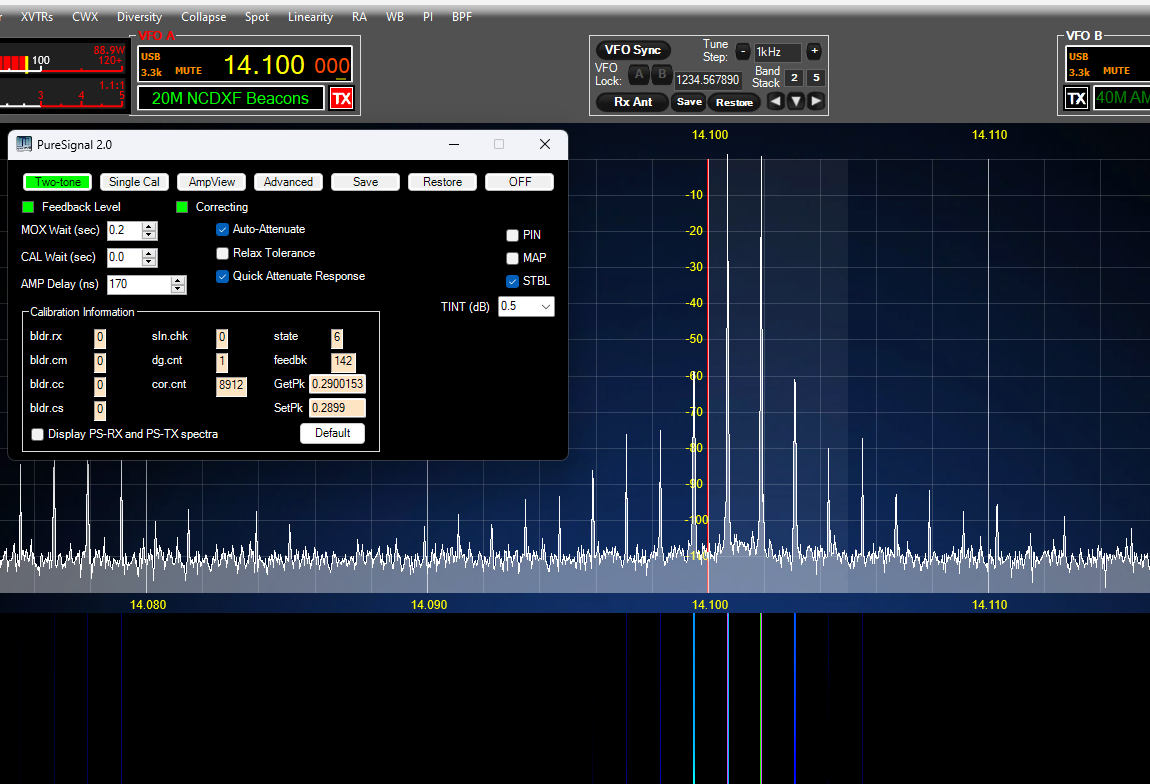This screenshot has height=784, width=1150.
Task: Open WB menu
Action: pyautogui.click(x=395, y=17)
